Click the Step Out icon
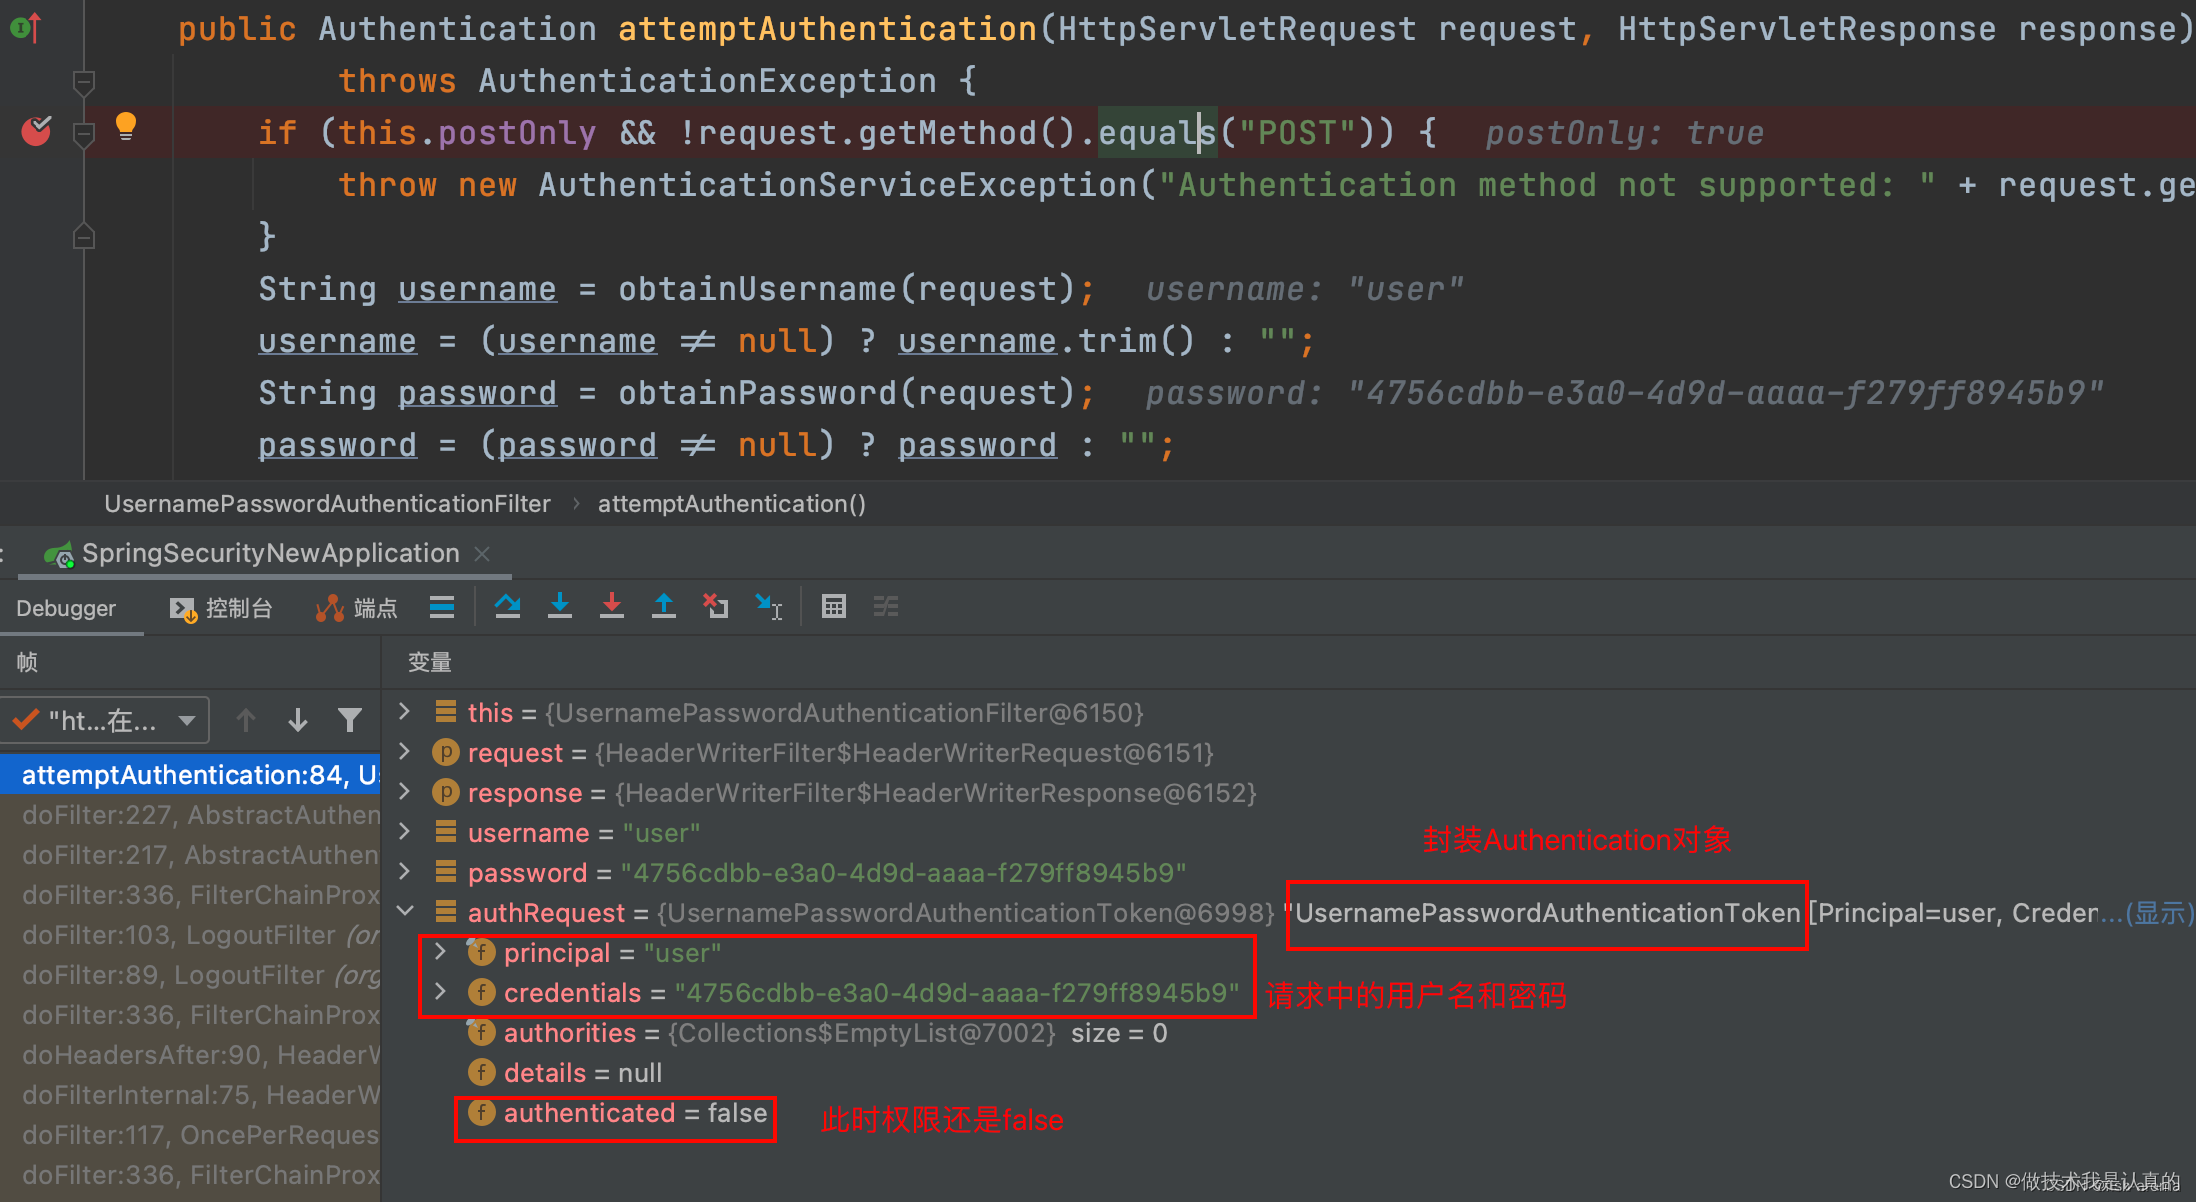 [x=664, y=606]
